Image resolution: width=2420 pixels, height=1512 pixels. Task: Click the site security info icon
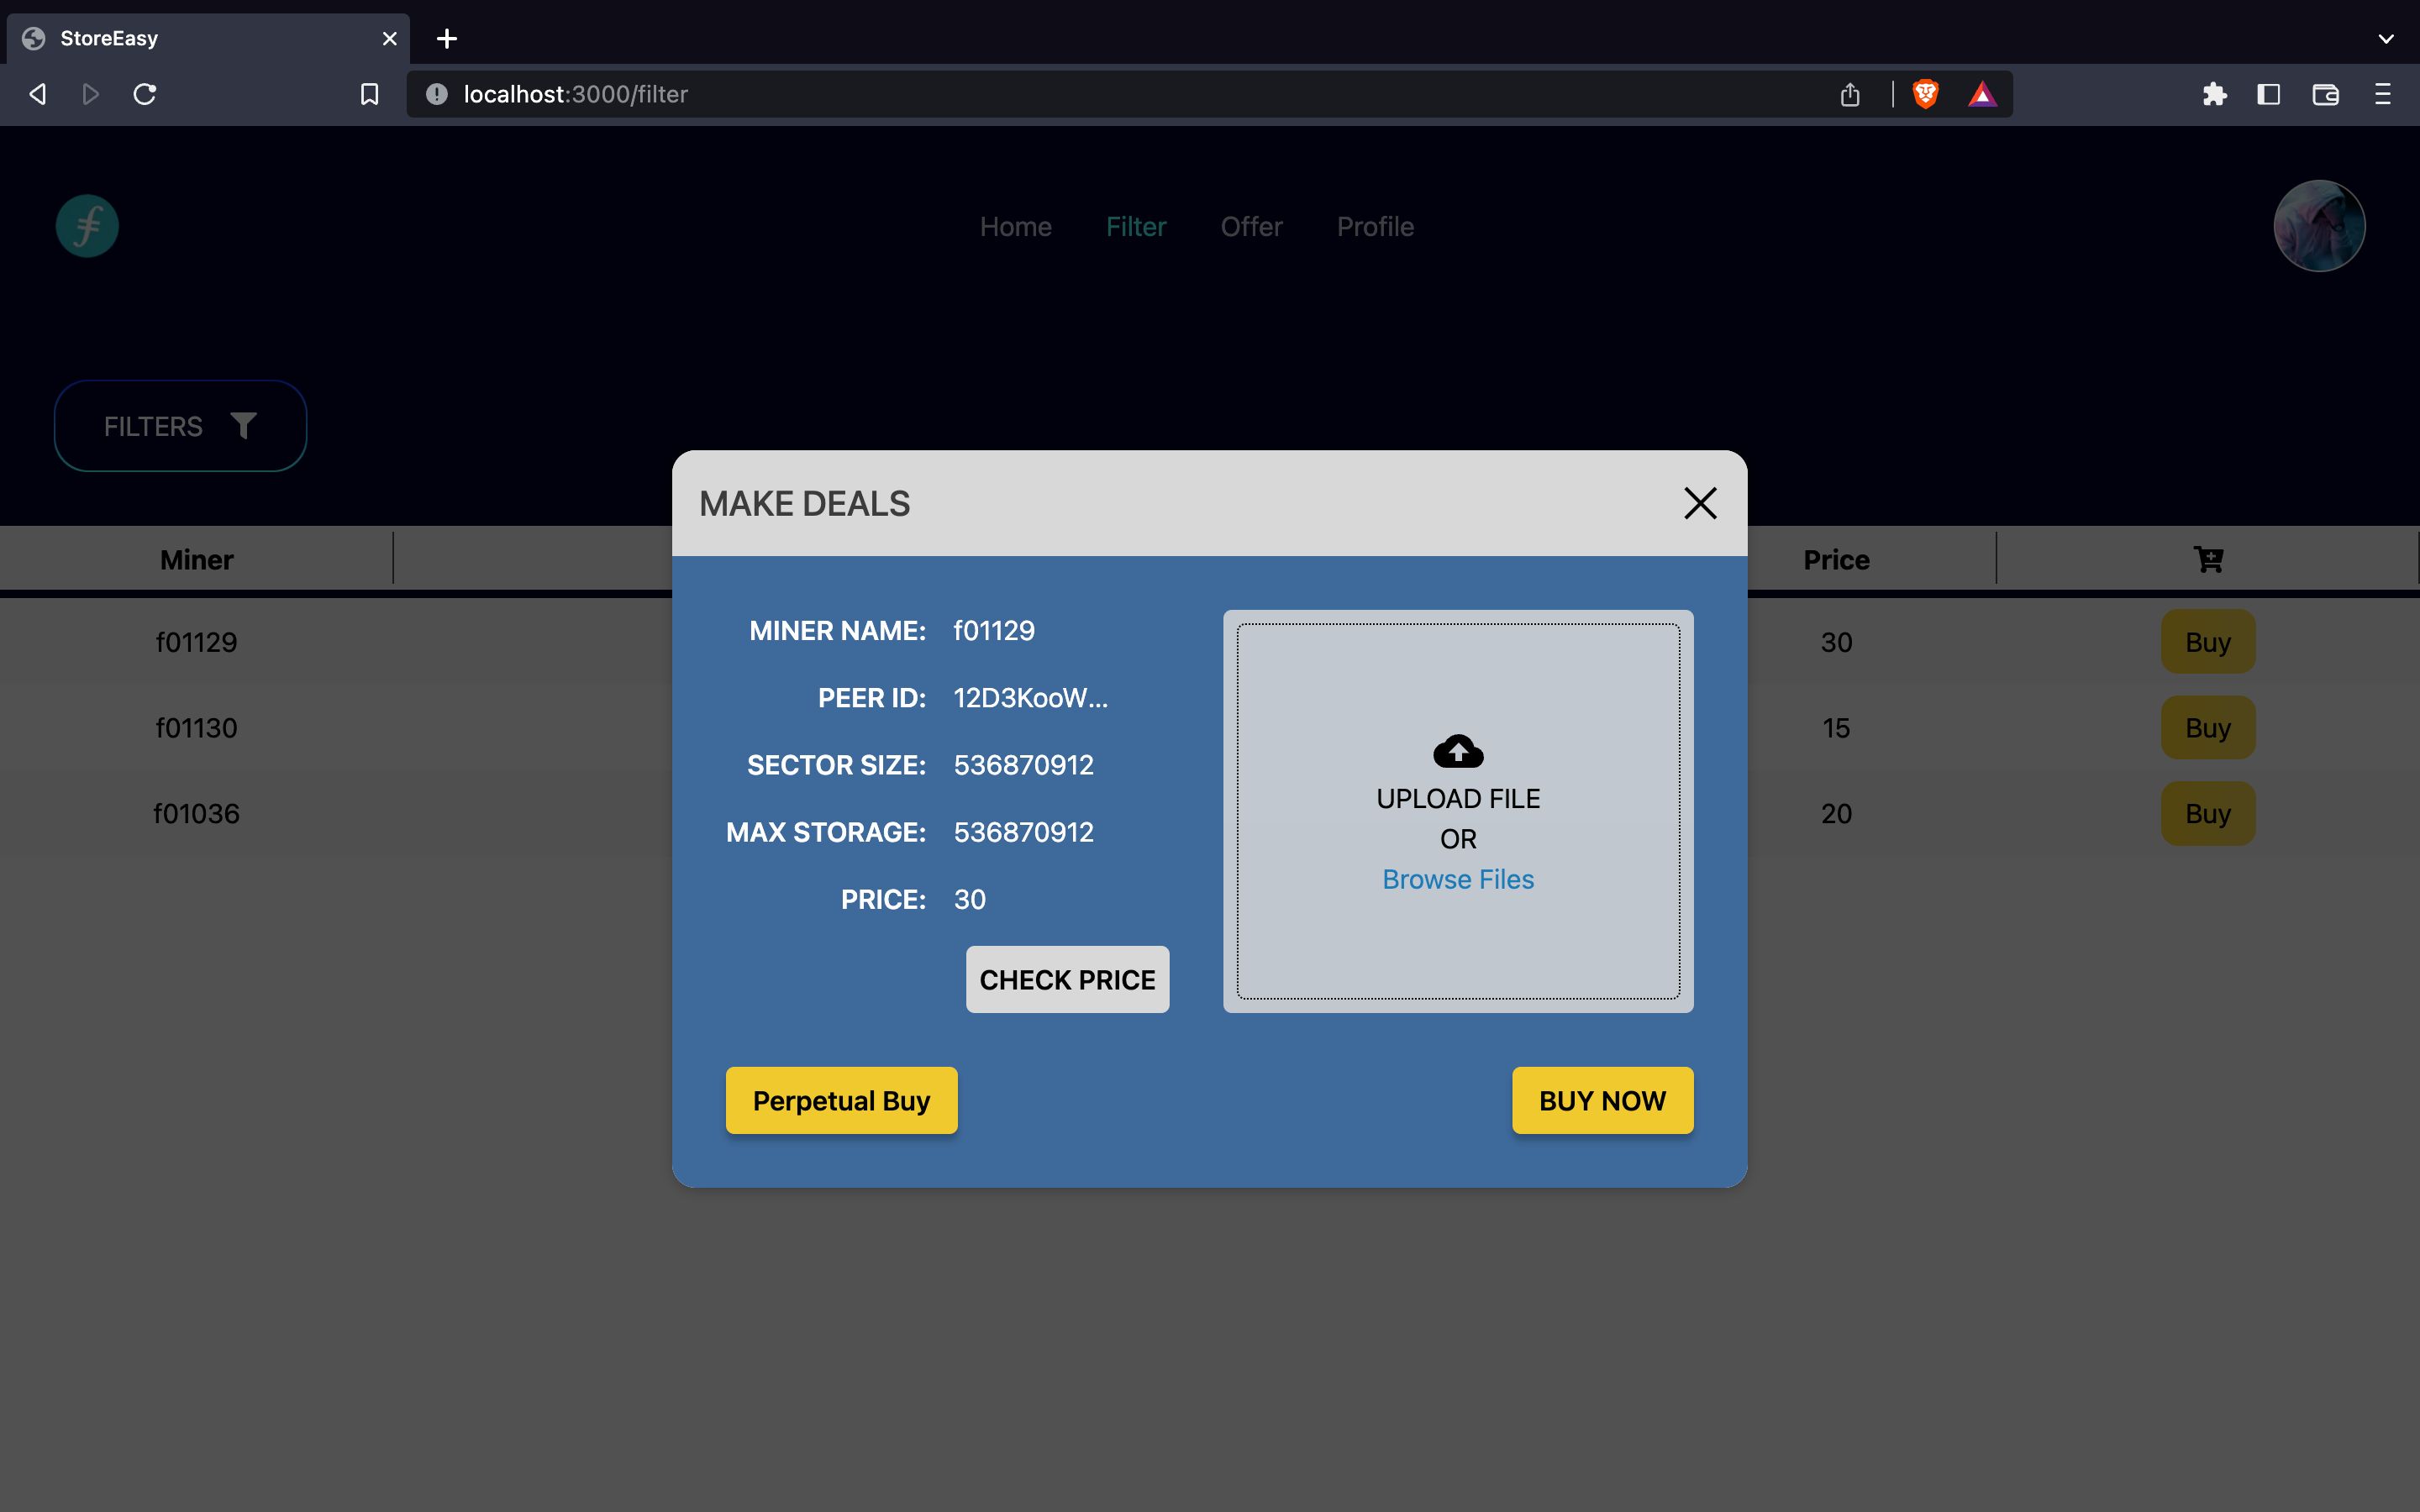pos(437,94)
